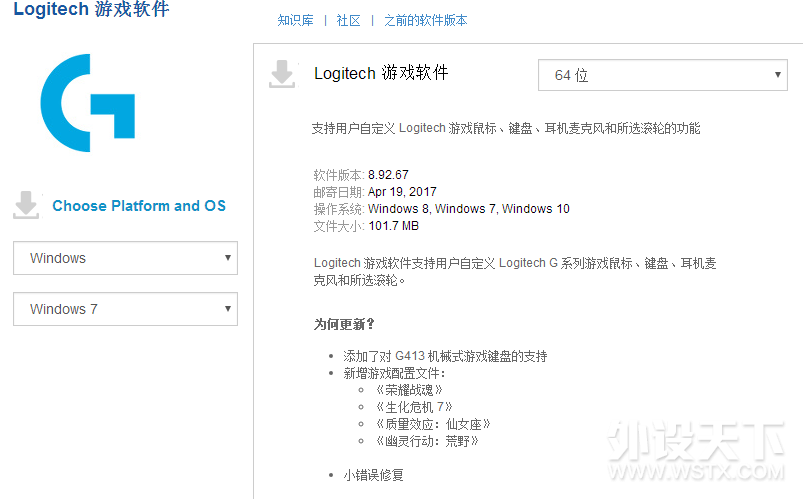Viewport: 803px width, 499px height.
Task: Open the Windows platform dropdown
Action: click(125, 258)
